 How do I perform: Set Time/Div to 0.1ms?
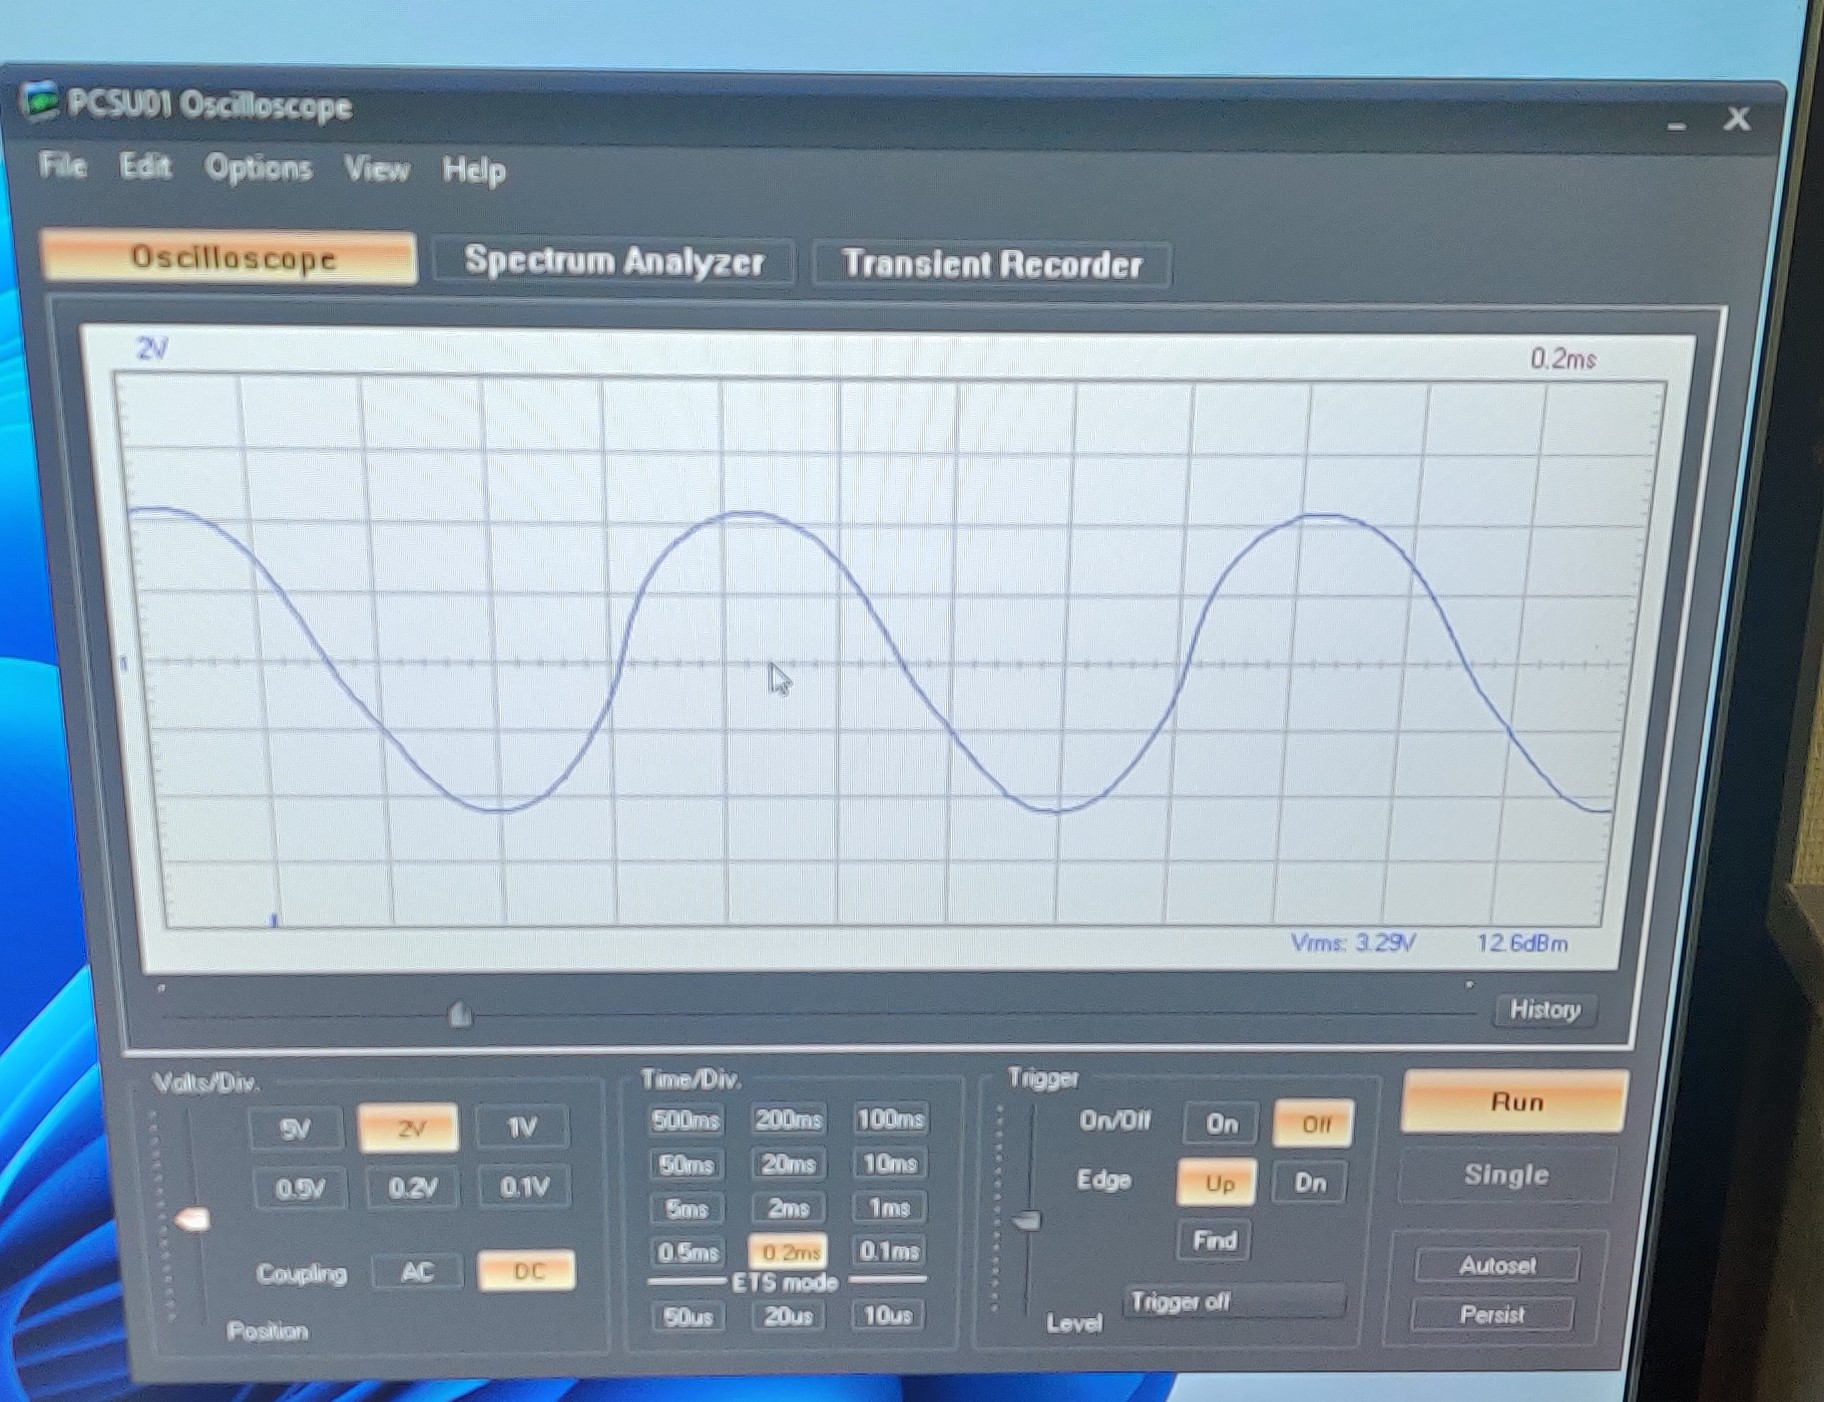click(x=889, y=1251)
